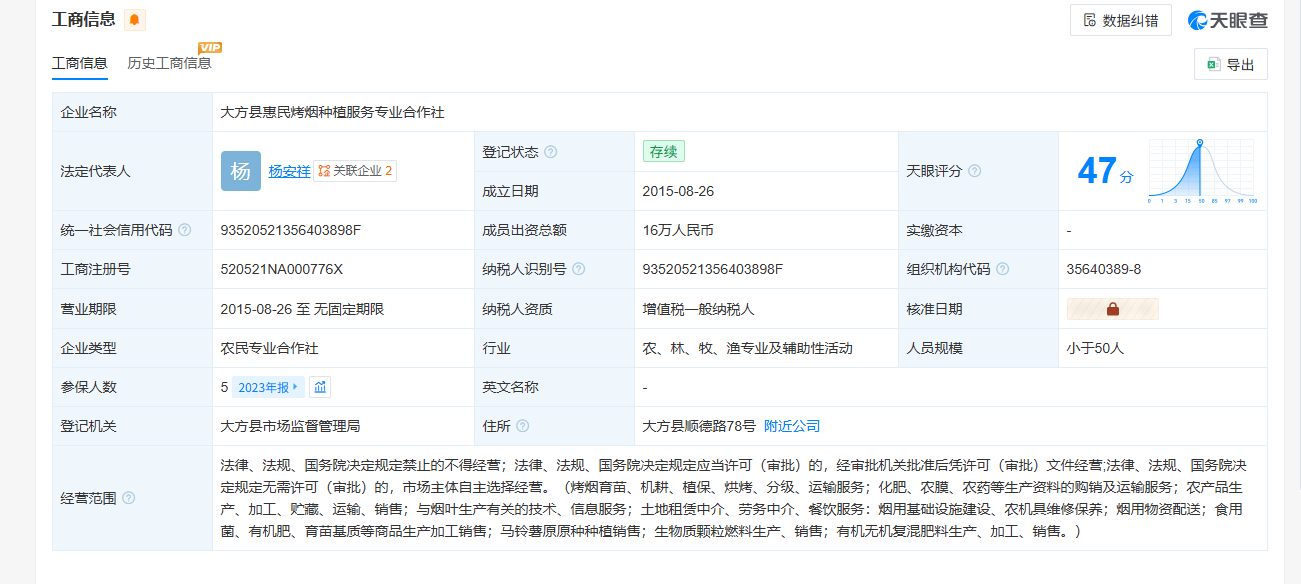Open the 数据纠错 data correction button
Screen dimensions: 1301x584
pyautogui.click(x=1121, y=20)
